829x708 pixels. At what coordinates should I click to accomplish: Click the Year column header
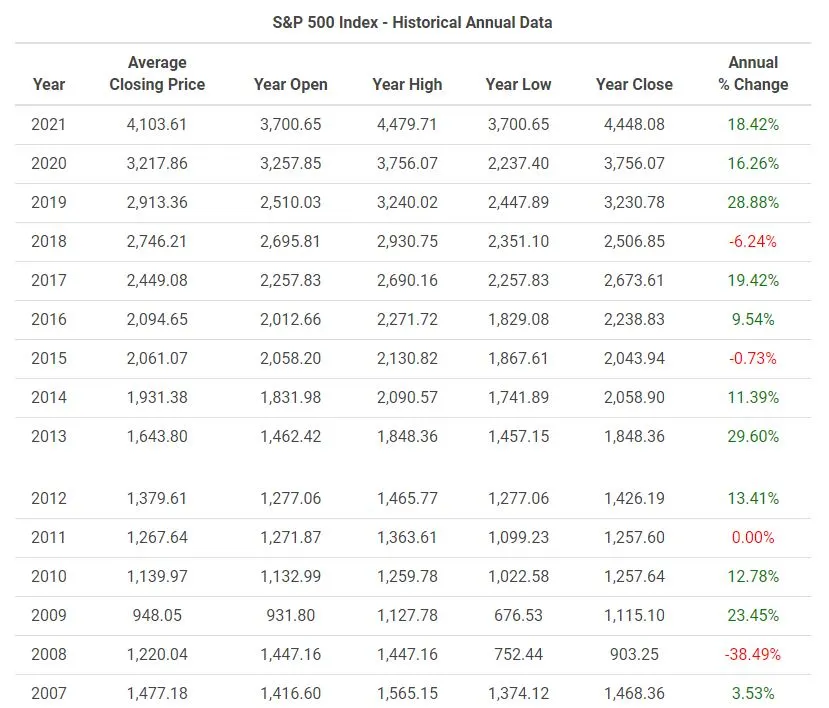click(x=49, y=84)
